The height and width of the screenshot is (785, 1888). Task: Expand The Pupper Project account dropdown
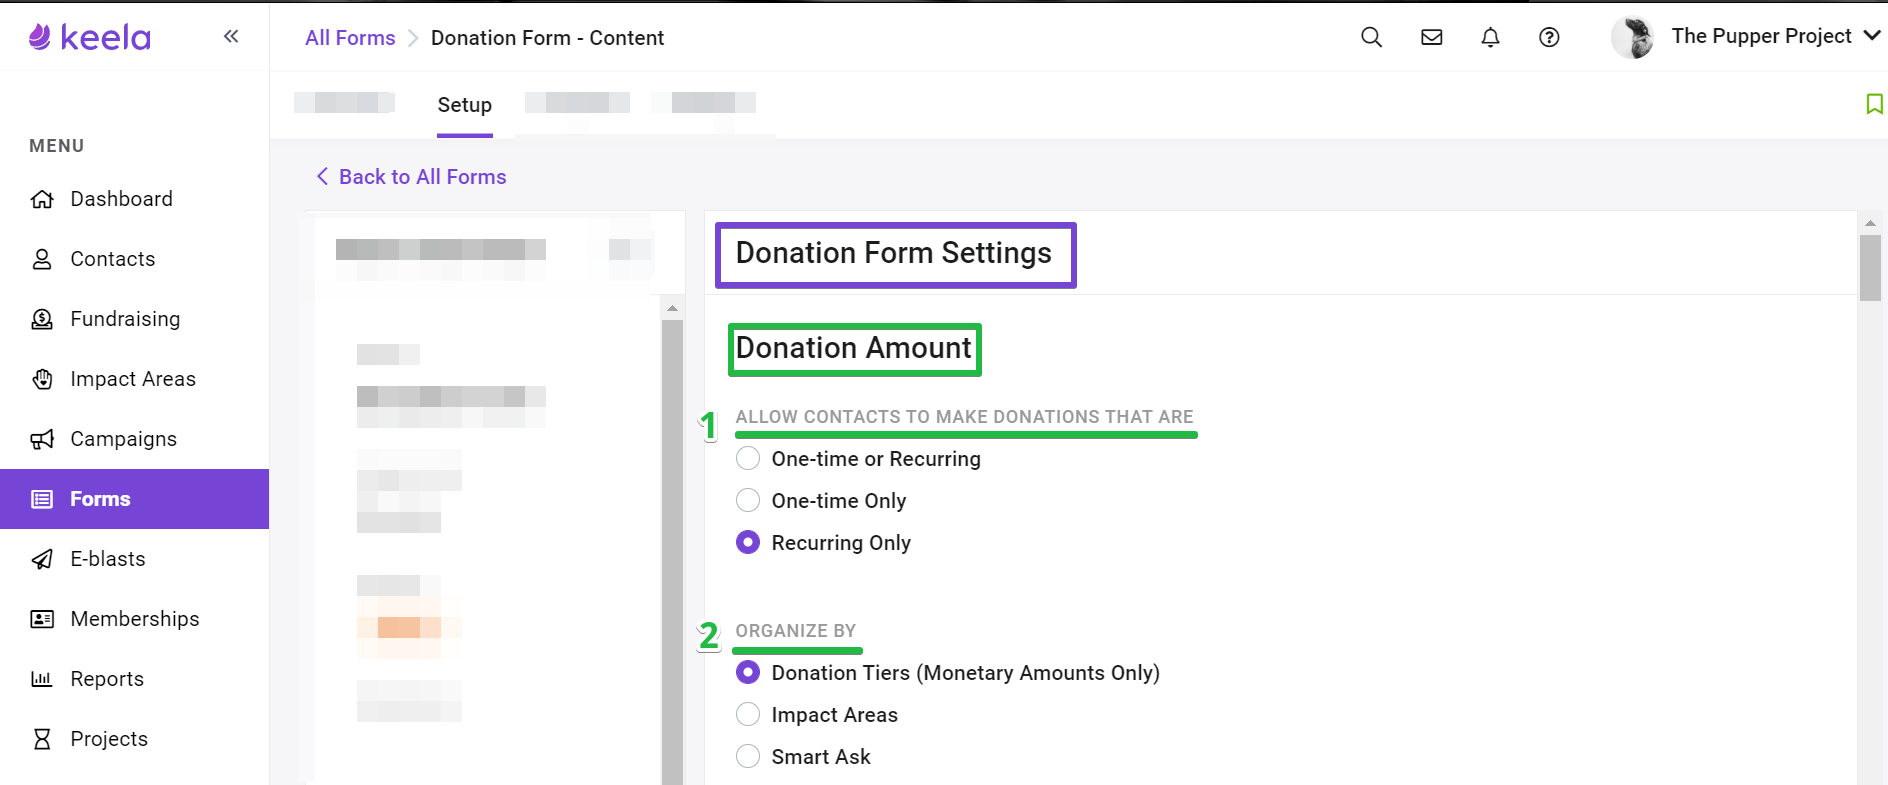(1872, 35)
